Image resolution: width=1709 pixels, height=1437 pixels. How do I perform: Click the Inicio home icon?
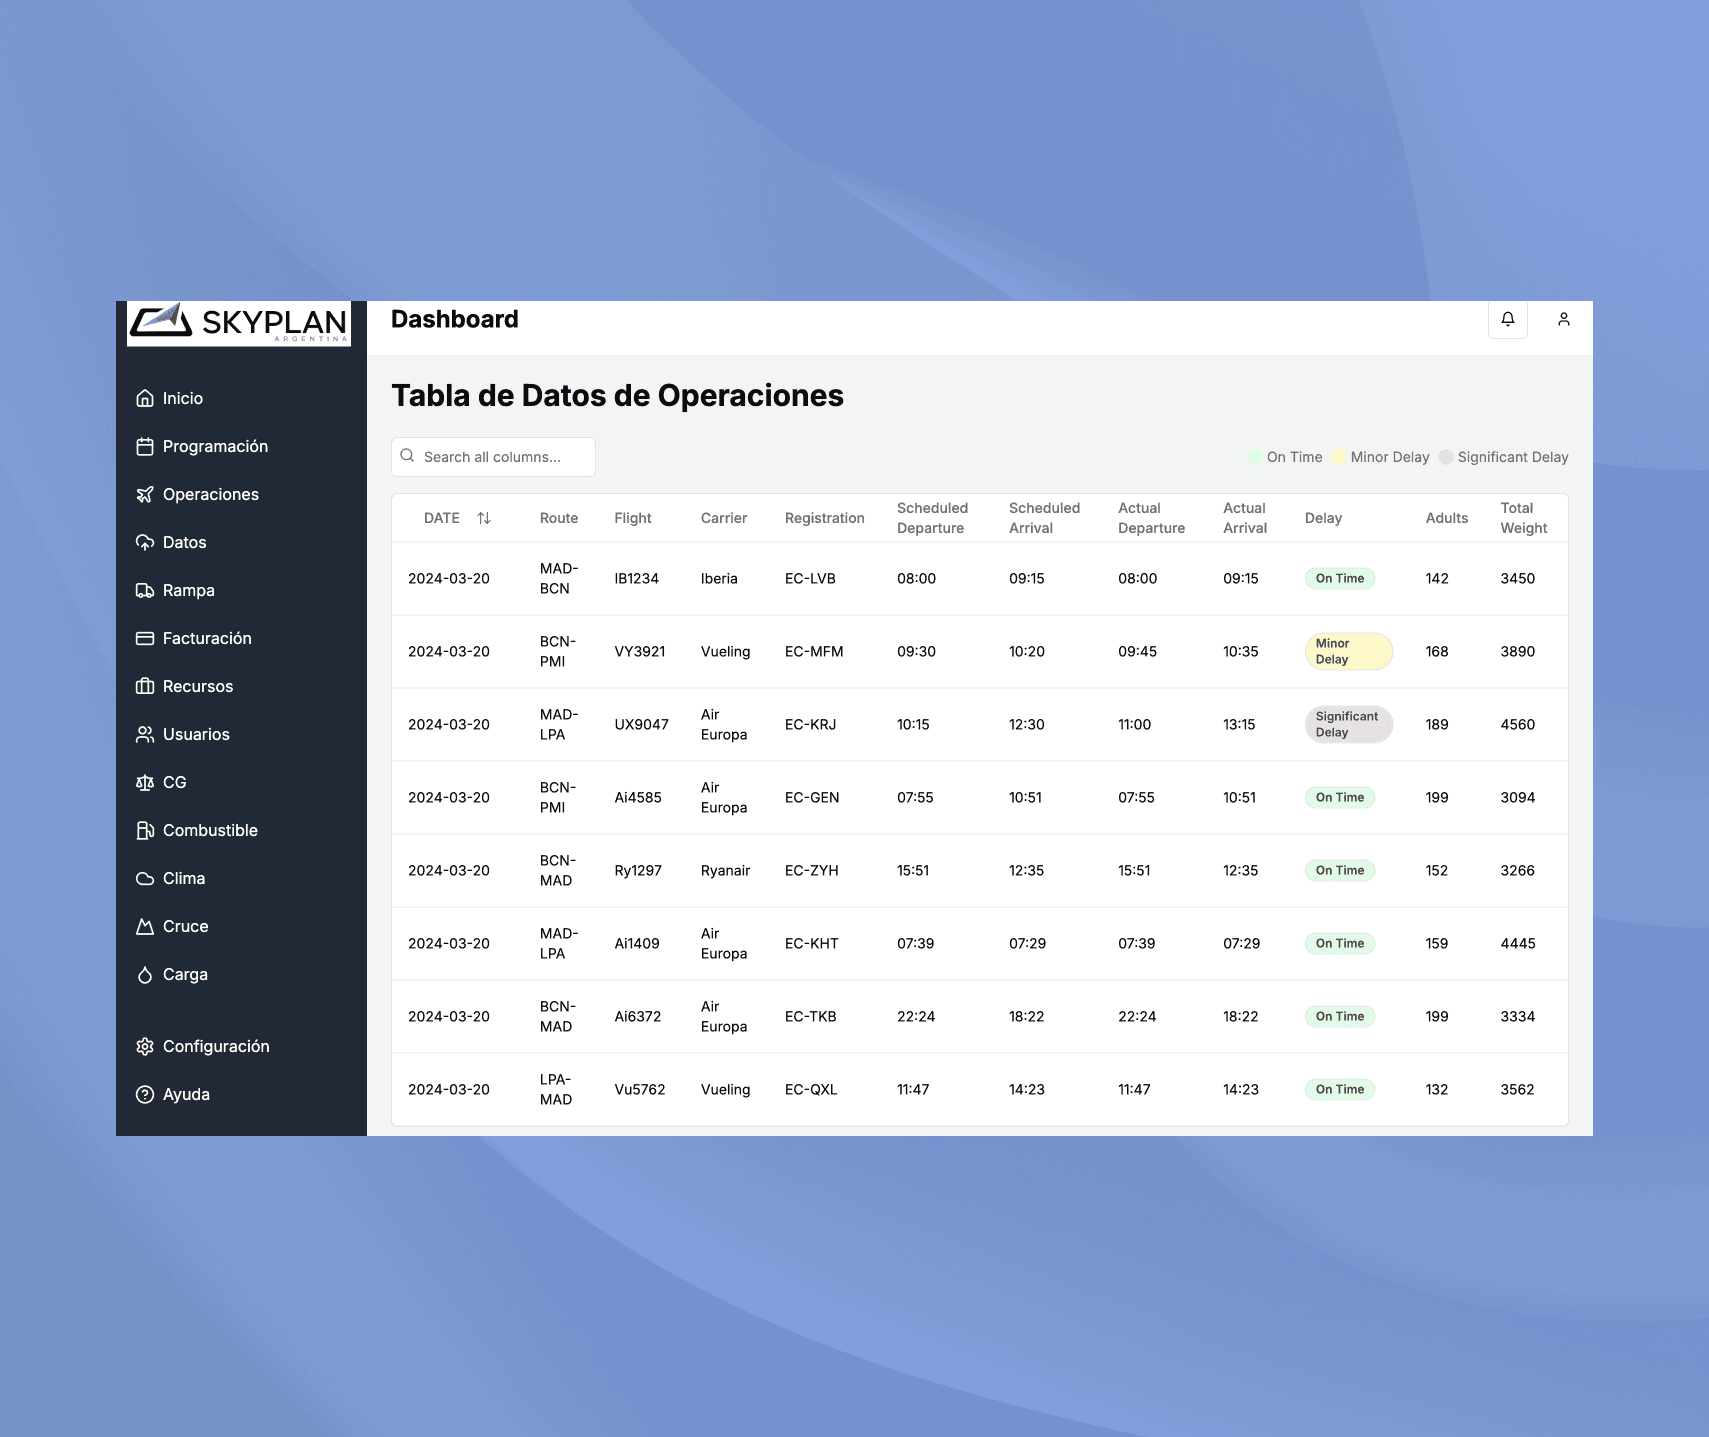click(x=145, y=398)
